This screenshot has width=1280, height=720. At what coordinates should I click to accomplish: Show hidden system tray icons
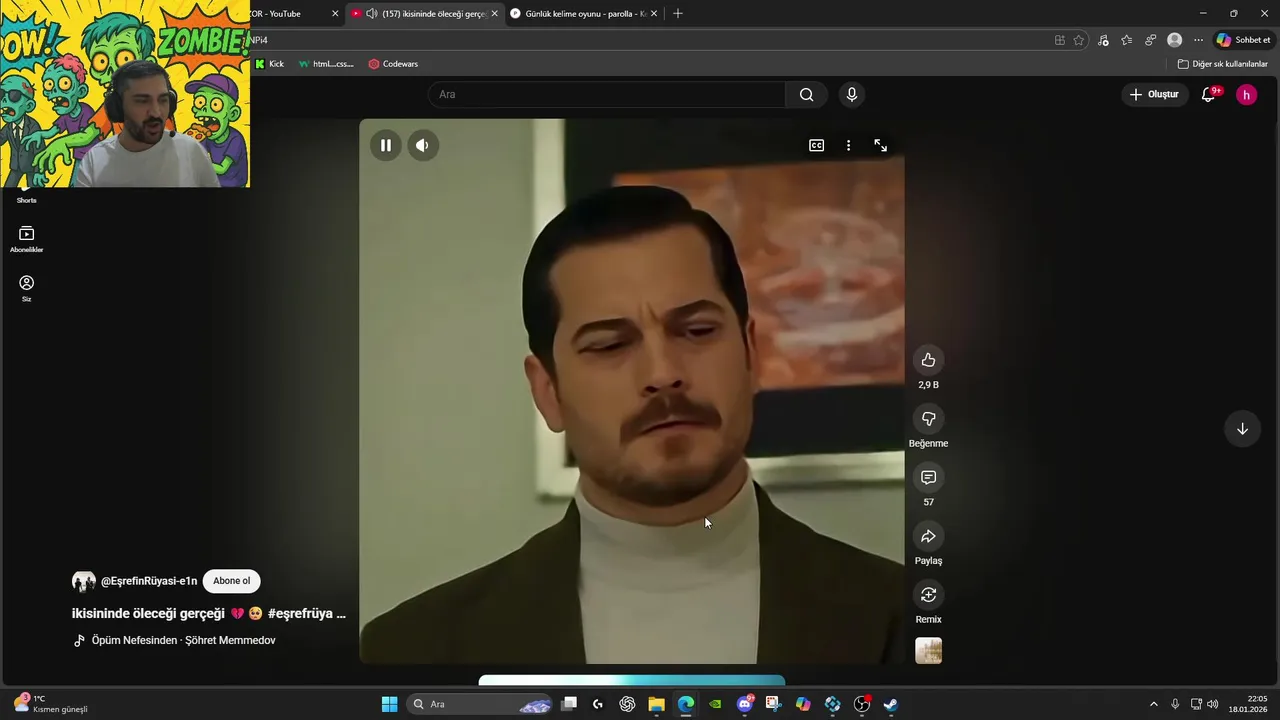(x=1153, y=704)
